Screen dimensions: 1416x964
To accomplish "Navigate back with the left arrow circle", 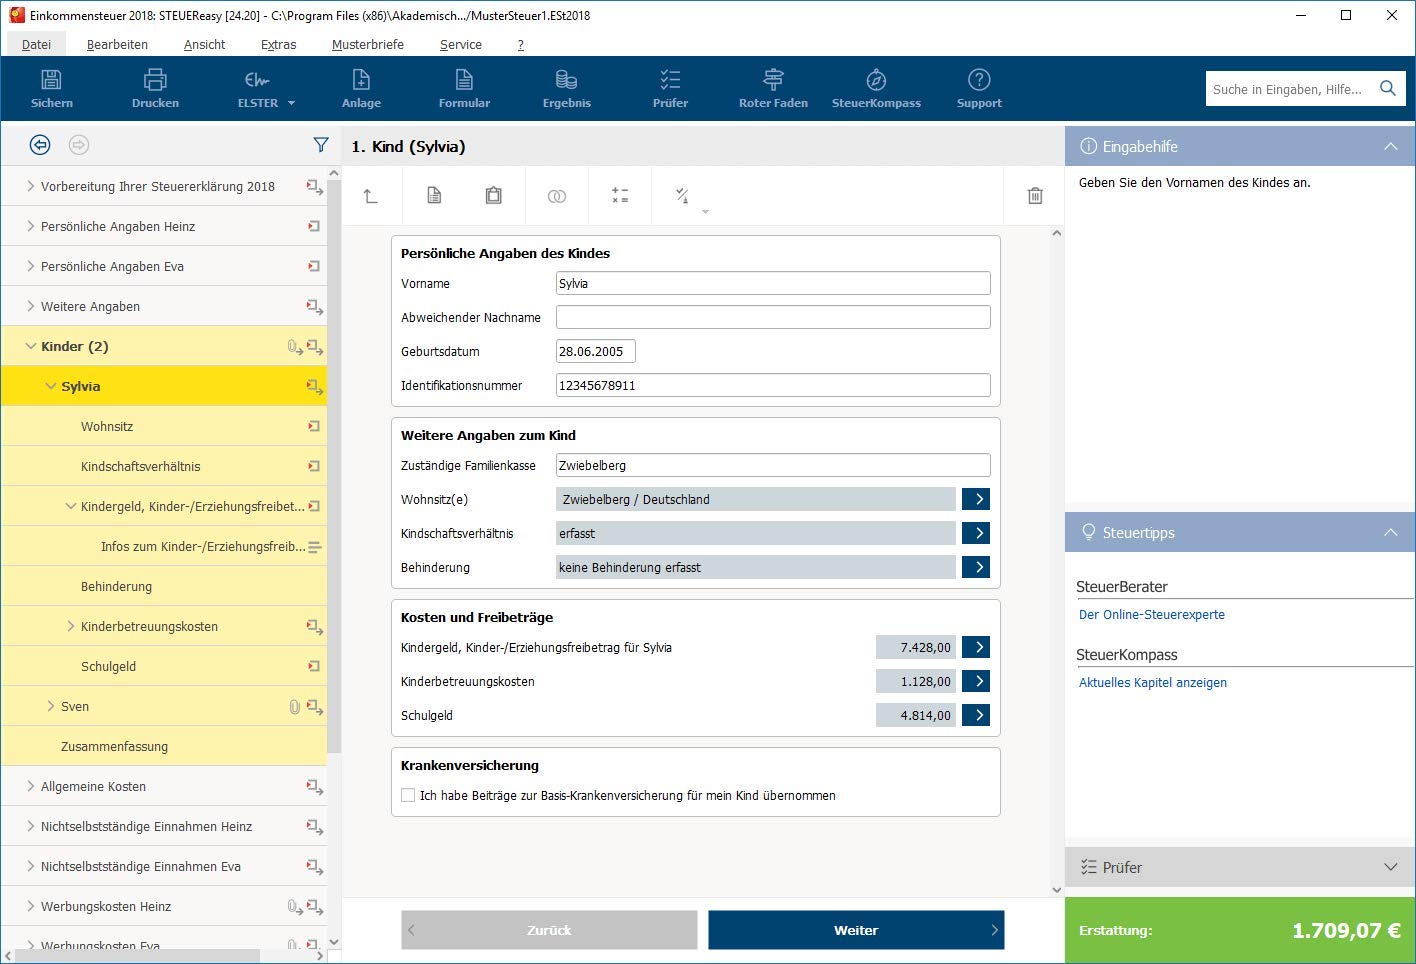I will [x=40, y=145].
